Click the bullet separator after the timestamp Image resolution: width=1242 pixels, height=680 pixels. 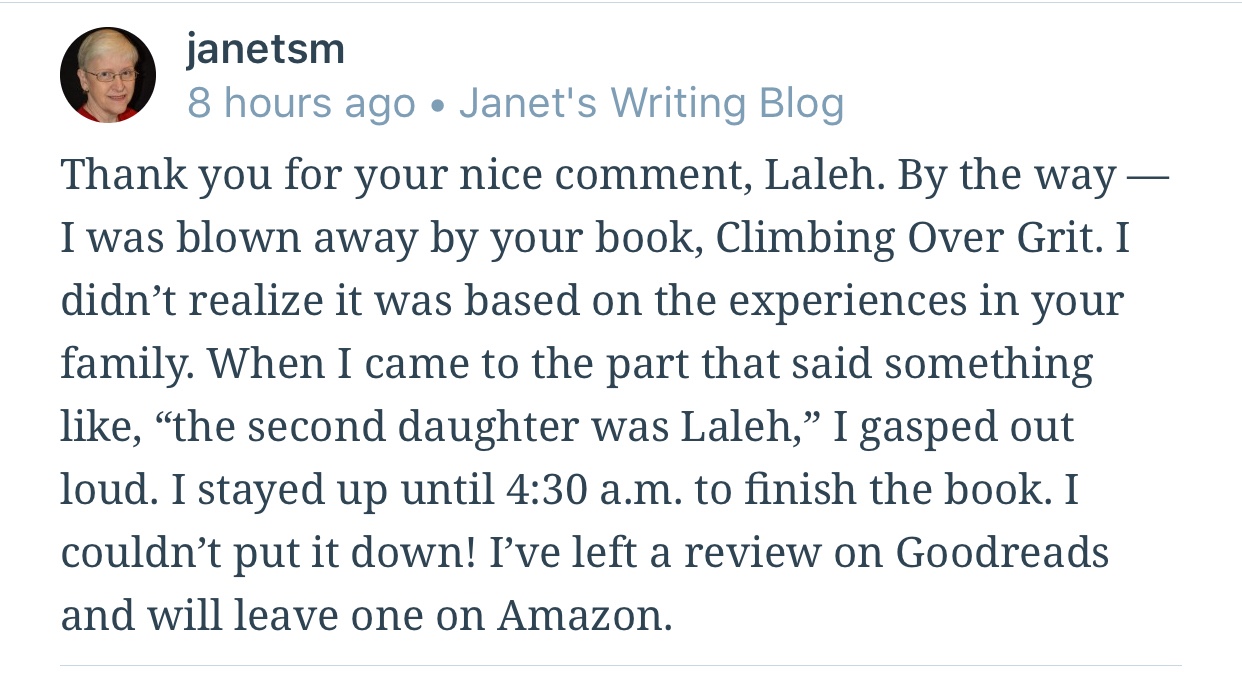437,104
